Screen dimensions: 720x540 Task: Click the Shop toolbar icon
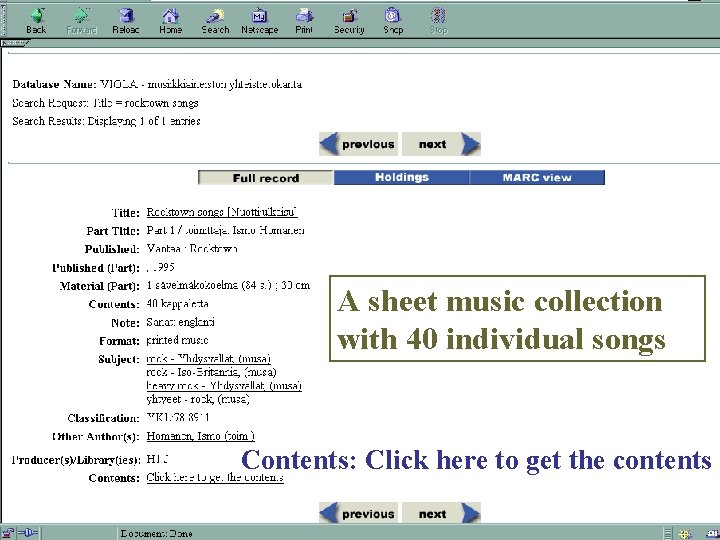click(393, 21)
